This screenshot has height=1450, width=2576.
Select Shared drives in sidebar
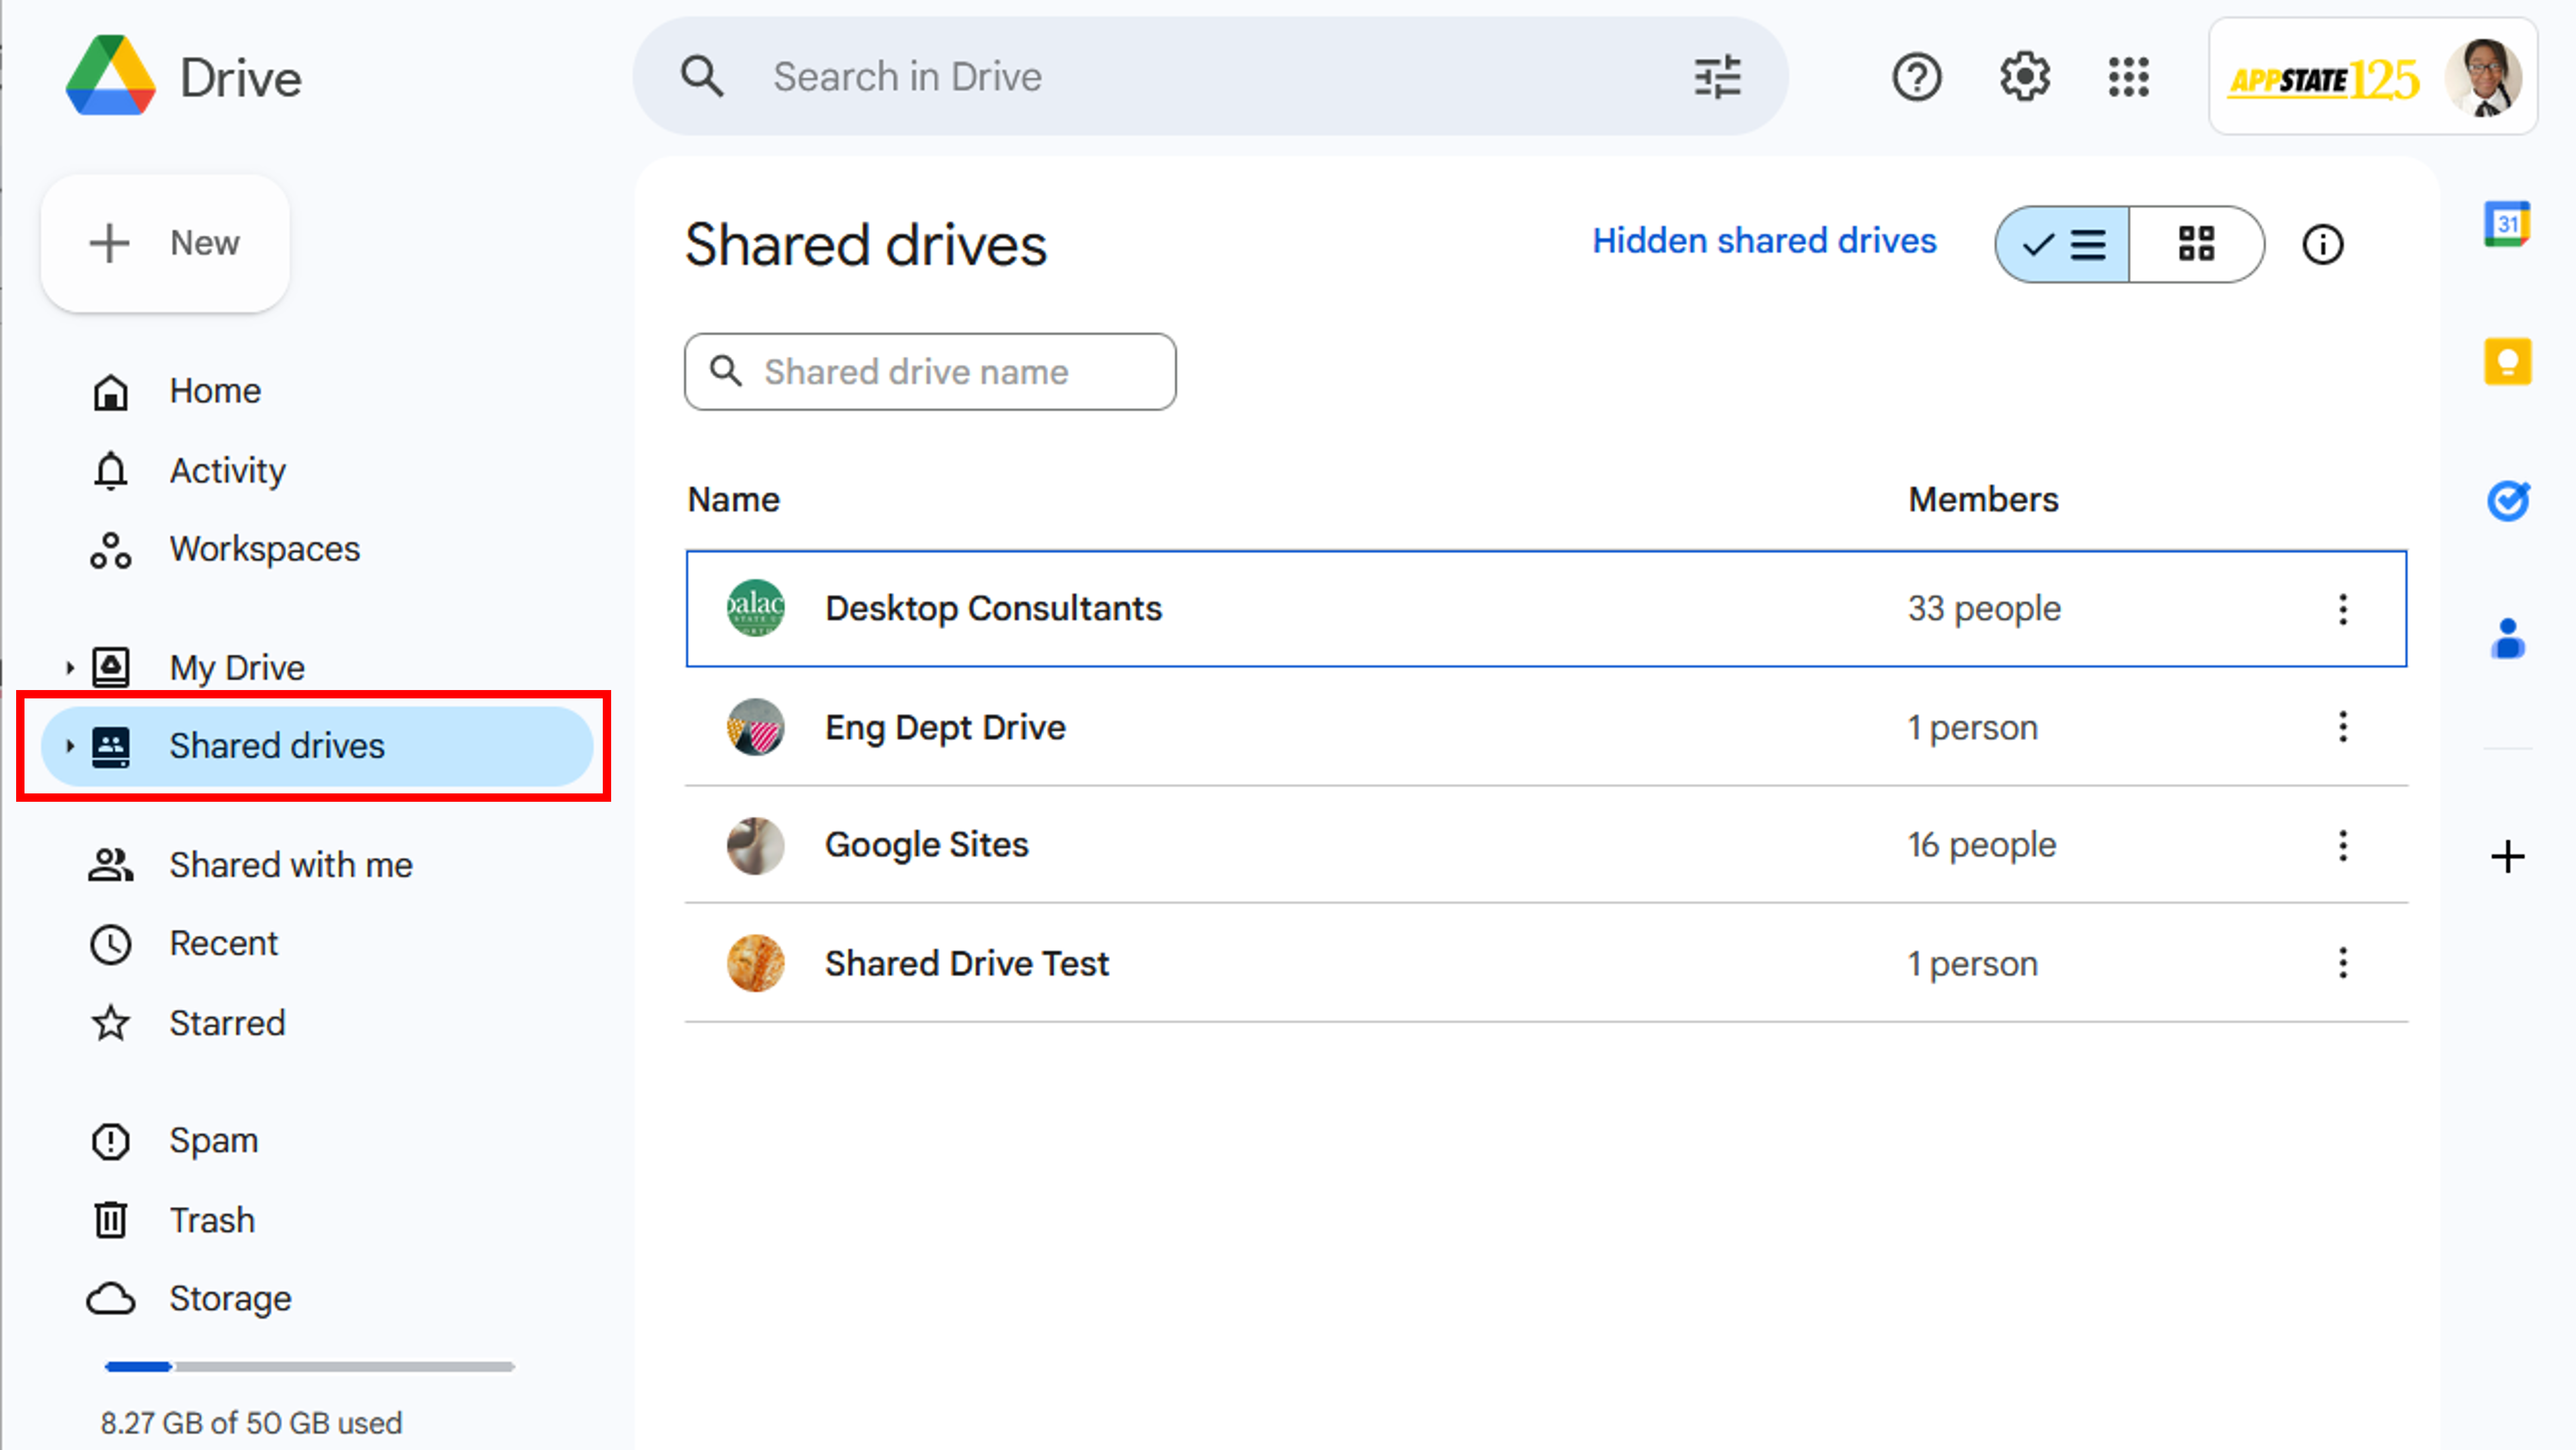click(x=316, y=746)
